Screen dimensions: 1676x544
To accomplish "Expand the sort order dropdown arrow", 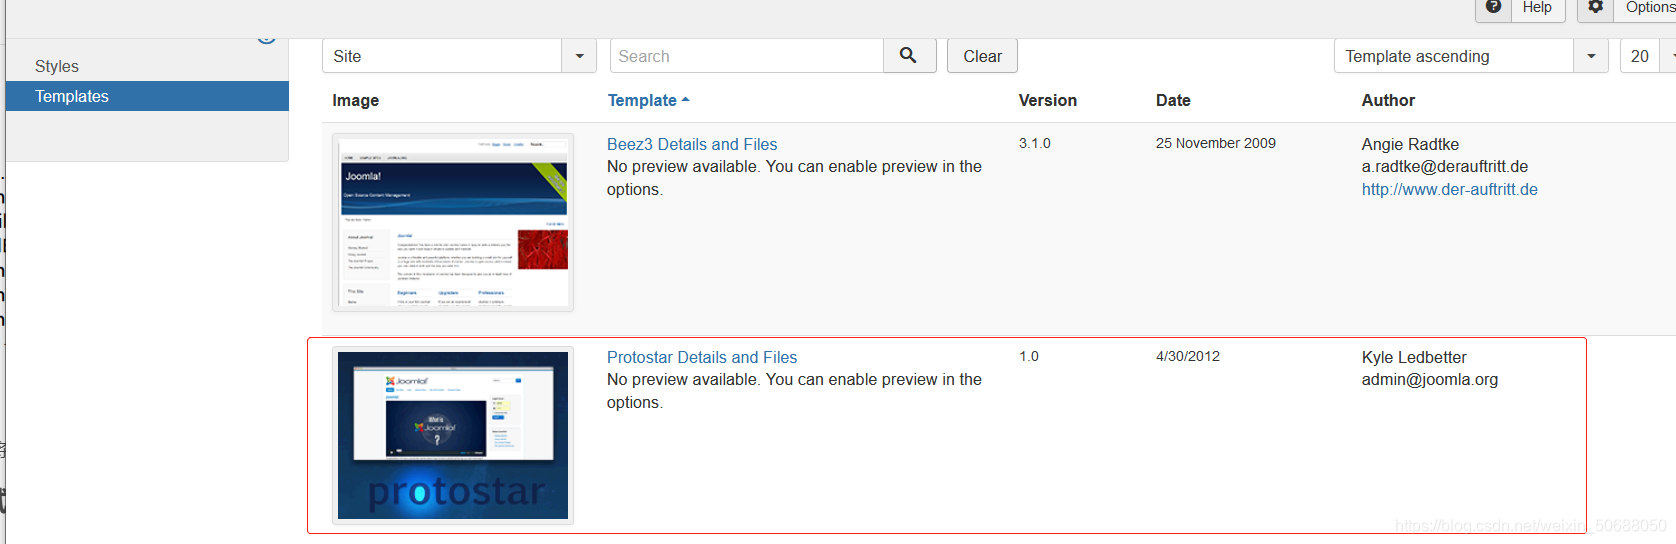I will 1591,56.
